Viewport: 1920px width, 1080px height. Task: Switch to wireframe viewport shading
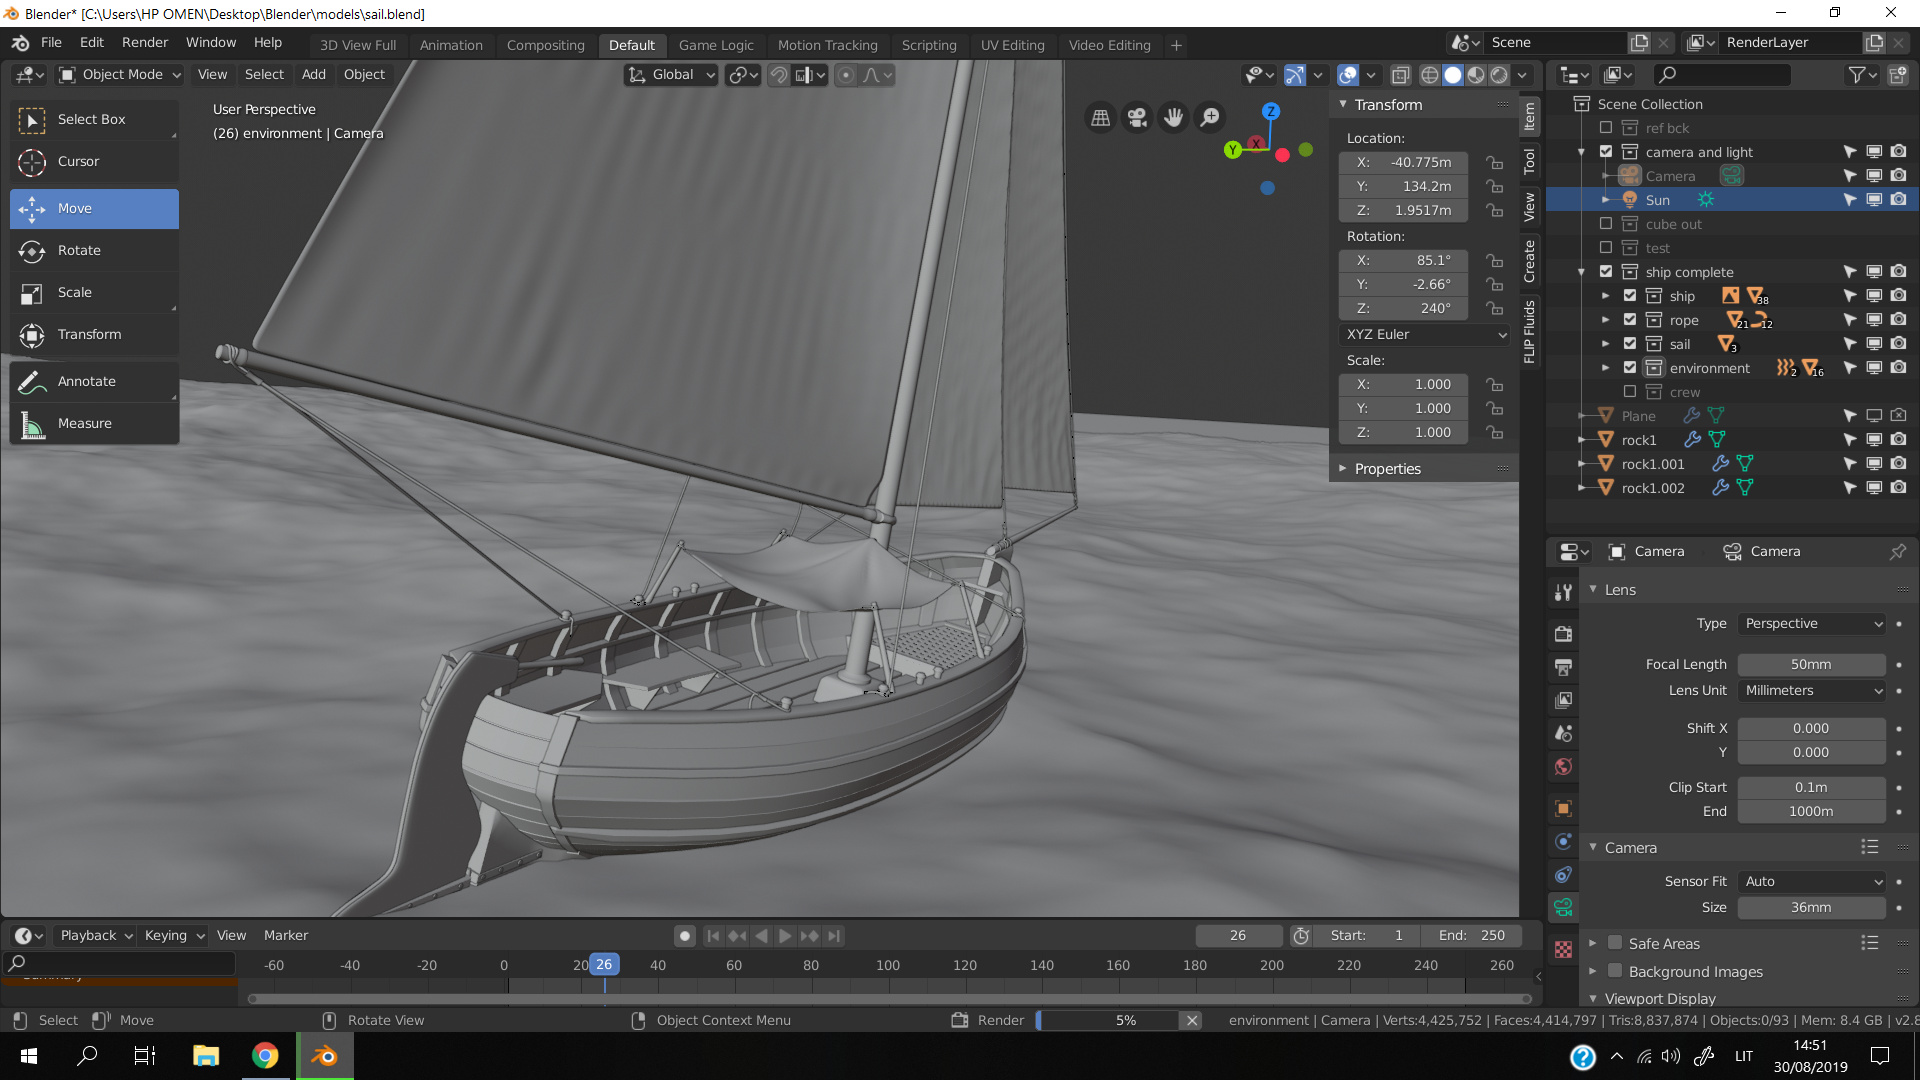(x=1428, y=75)
